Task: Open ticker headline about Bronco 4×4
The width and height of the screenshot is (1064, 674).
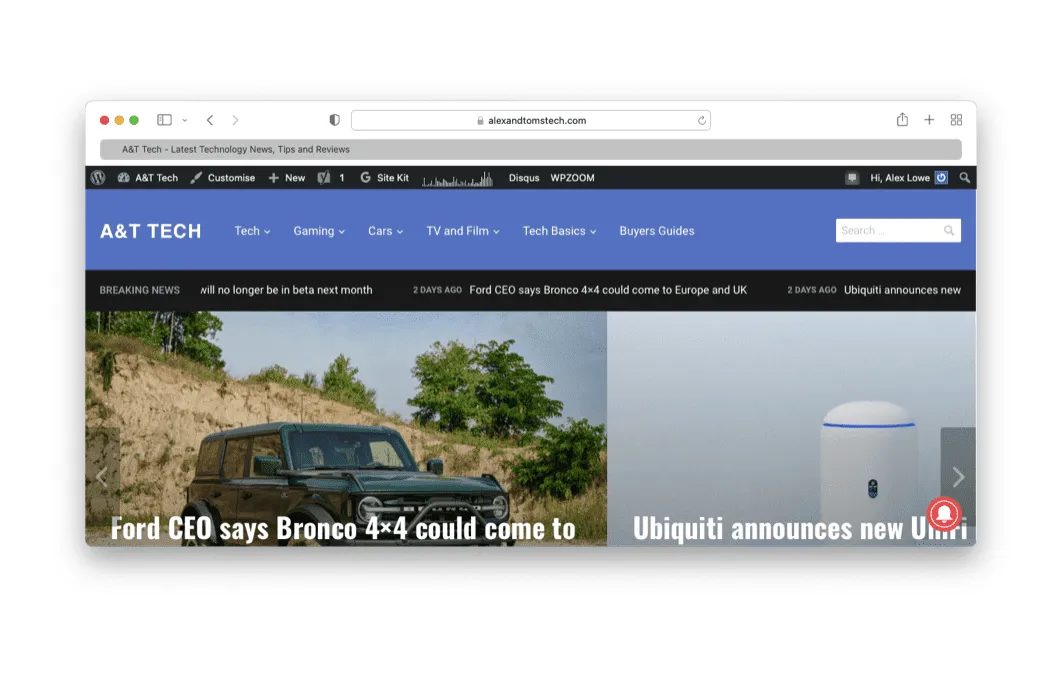Action: point(608,290)
